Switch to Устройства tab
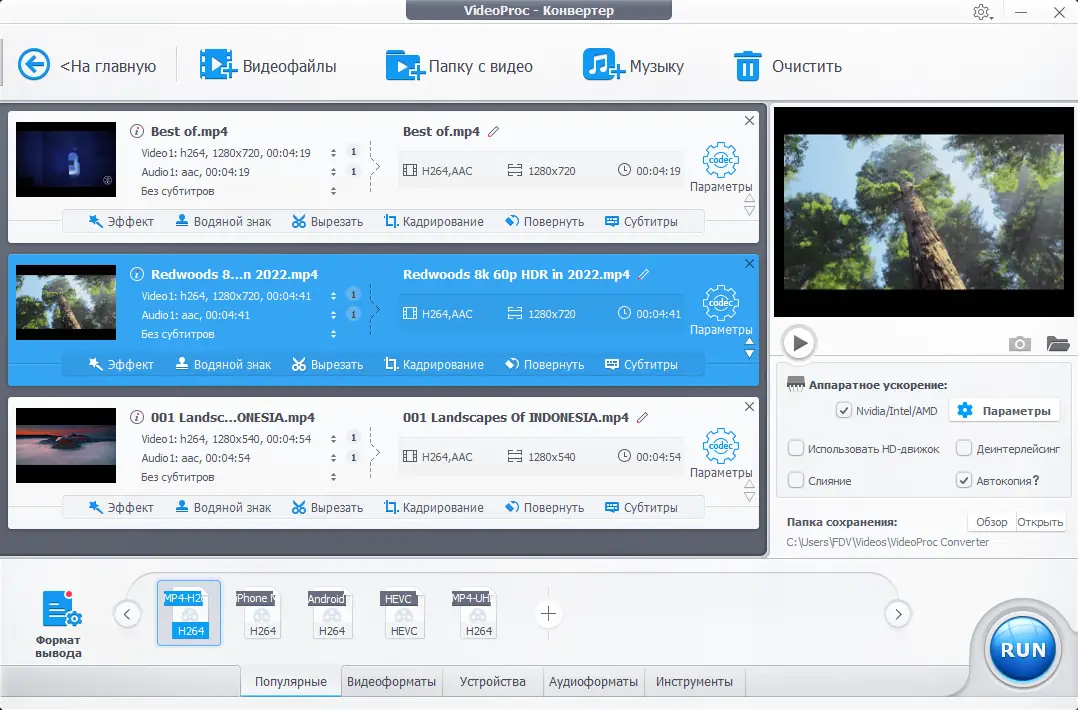 pos(492,681)
